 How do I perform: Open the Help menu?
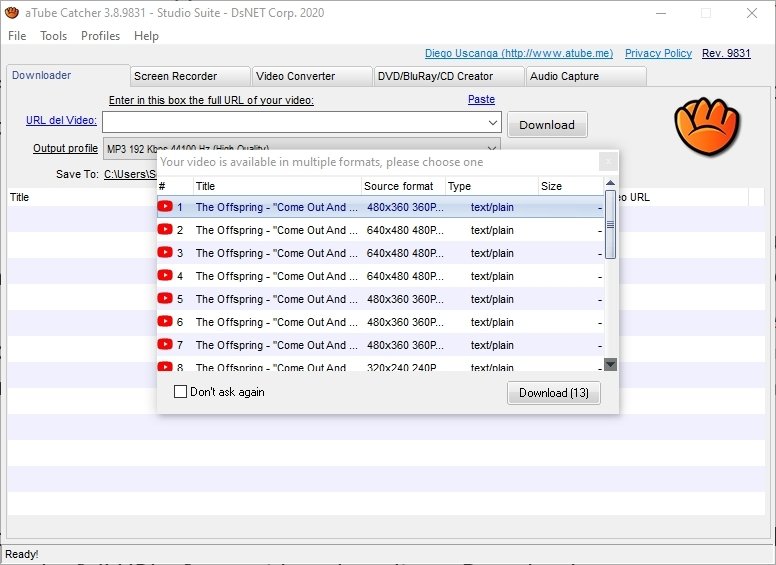point(146,36)
